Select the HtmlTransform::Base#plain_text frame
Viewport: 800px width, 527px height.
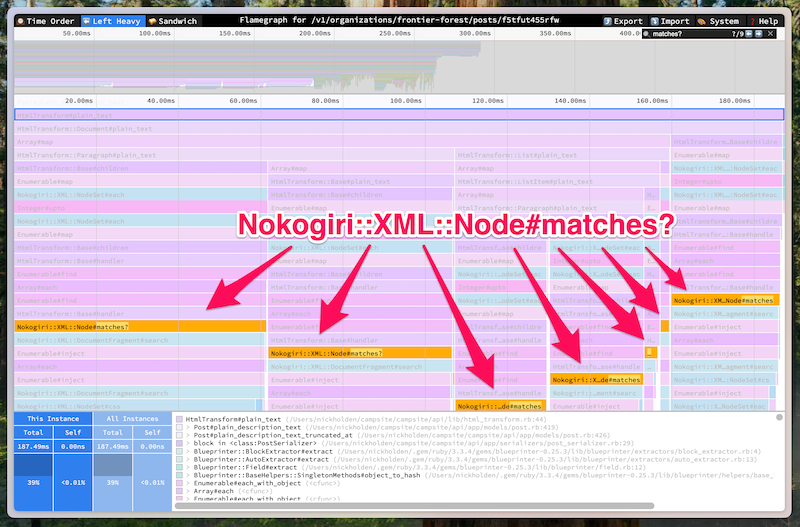361,182
